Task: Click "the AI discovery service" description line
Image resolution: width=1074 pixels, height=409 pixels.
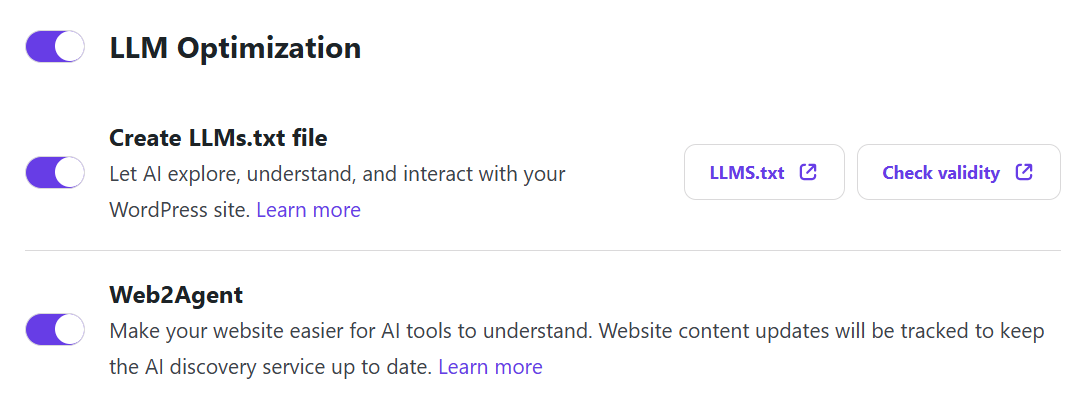Action: (270, 367)
